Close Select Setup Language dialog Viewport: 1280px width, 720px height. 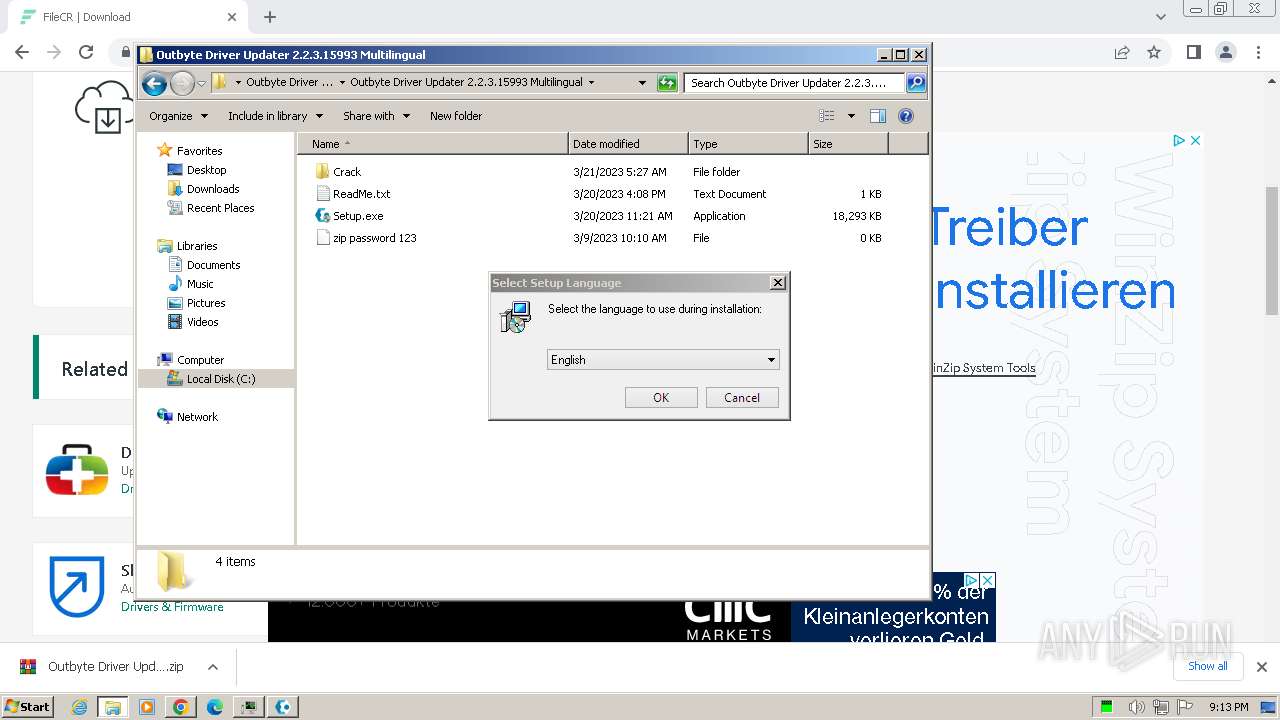(x=777, y=283)
